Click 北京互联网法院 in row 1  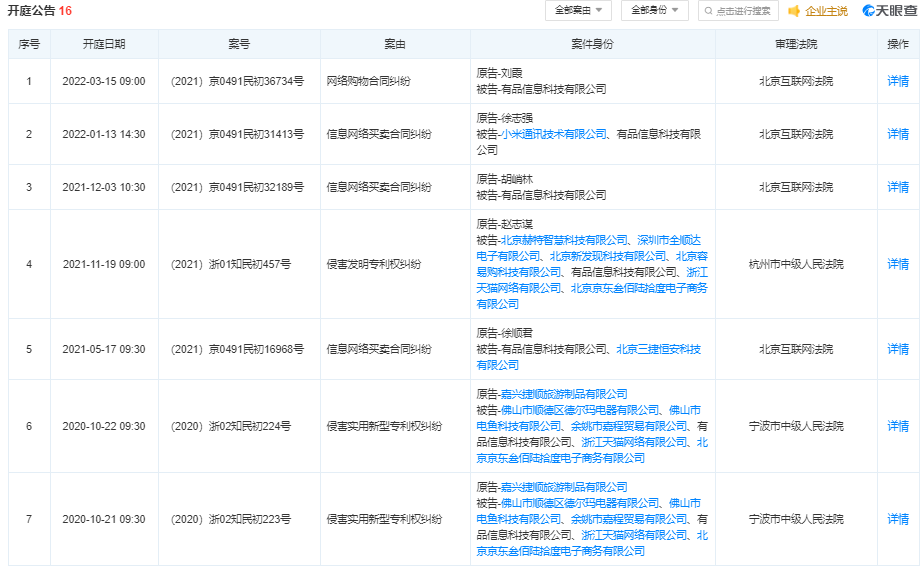tap(796, 81)
